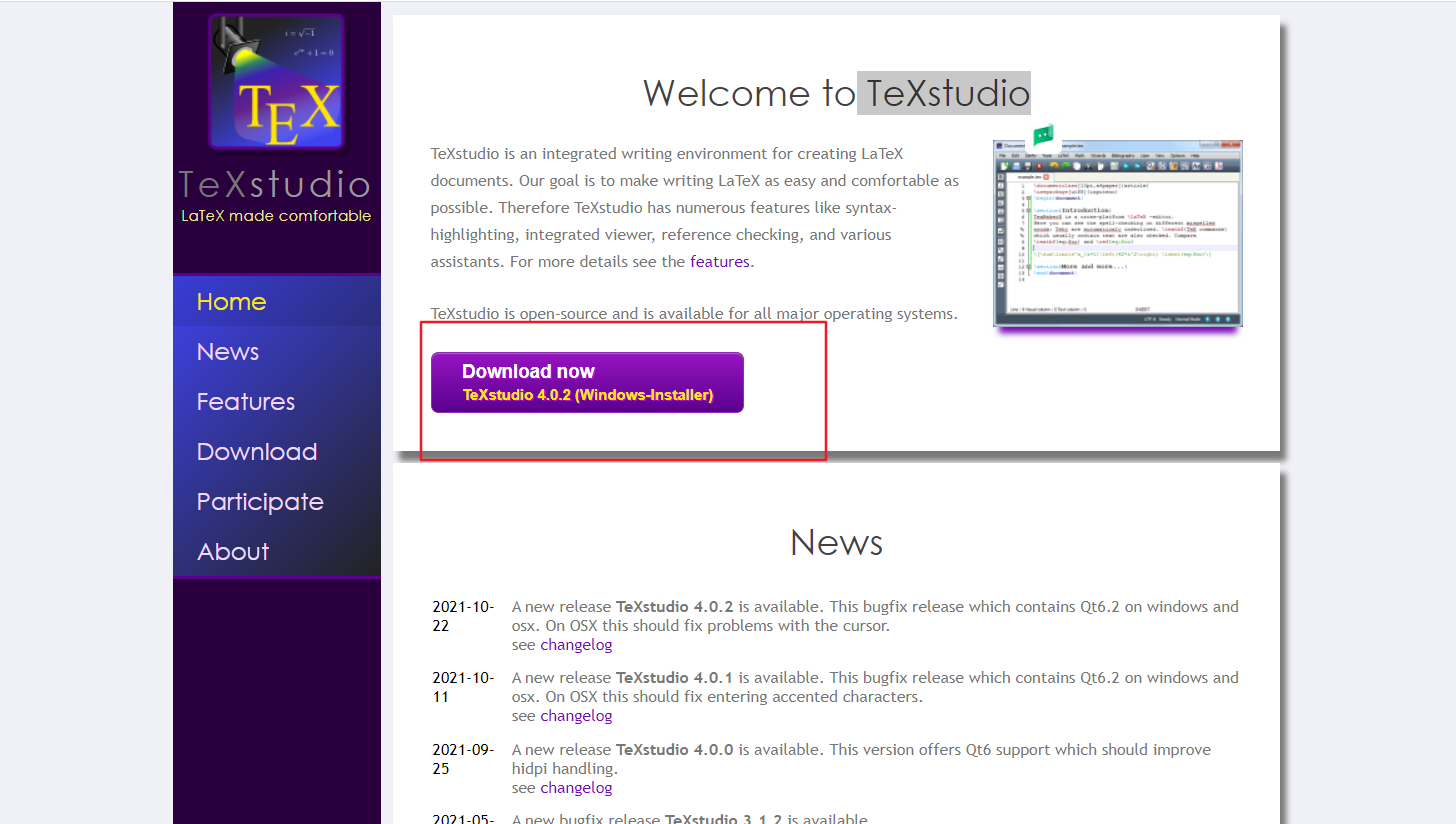Collapse the 'More and more' section fold marker

pyautogui.click(x=1029, y=266)
